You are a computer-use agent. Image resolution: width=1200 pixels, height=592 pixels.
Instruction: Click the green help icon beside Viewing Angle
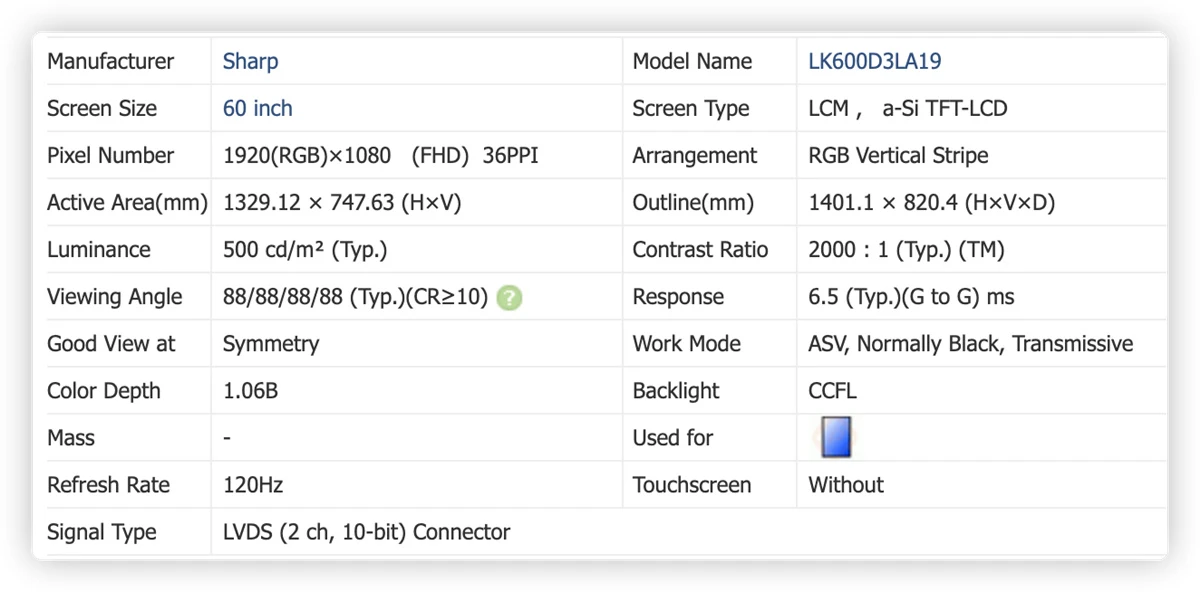pos(509,297)
